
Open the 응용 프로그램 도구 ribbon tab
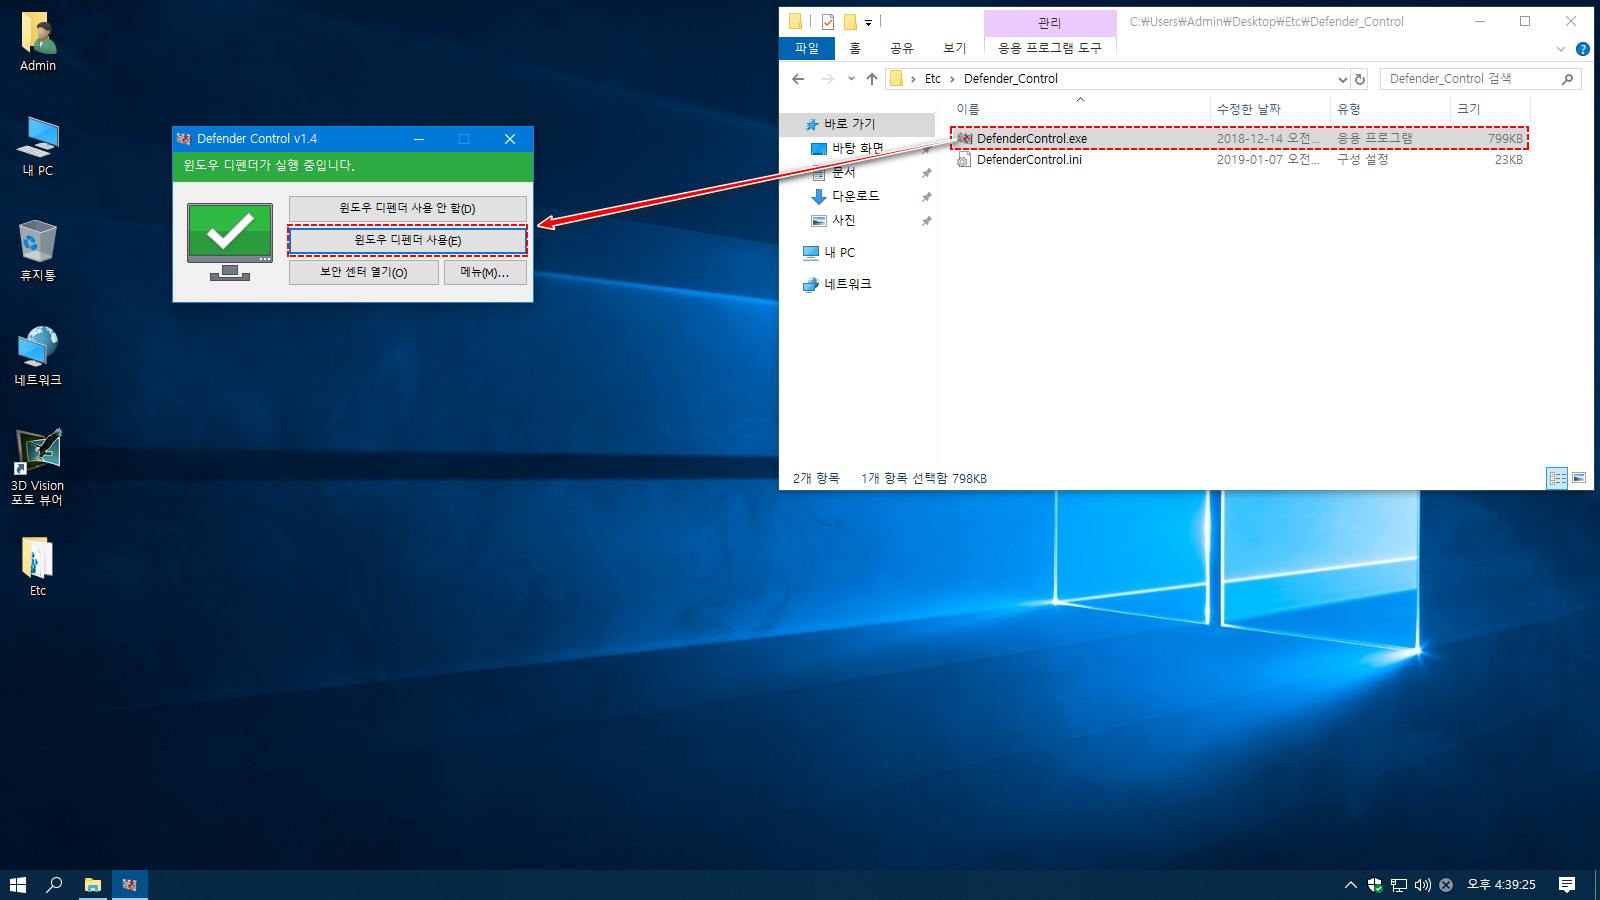pos(1050,48)
